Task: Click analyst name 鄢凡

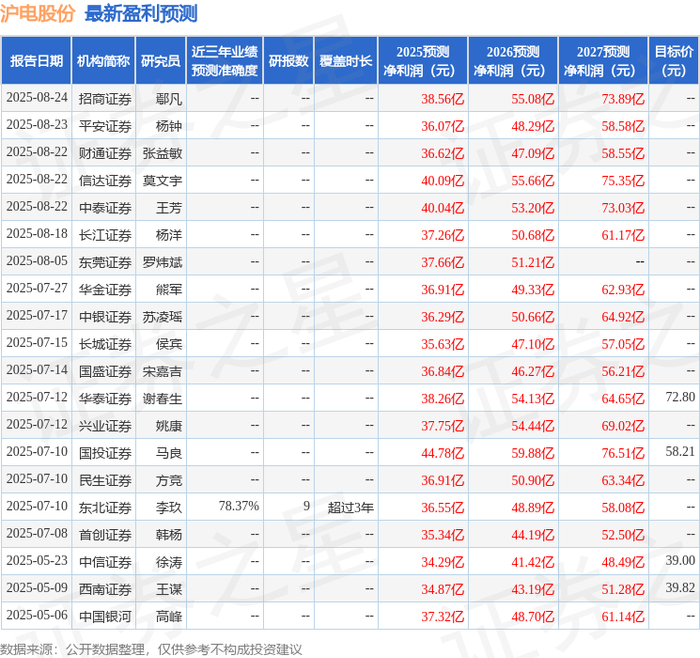Action: pos(169,98)
